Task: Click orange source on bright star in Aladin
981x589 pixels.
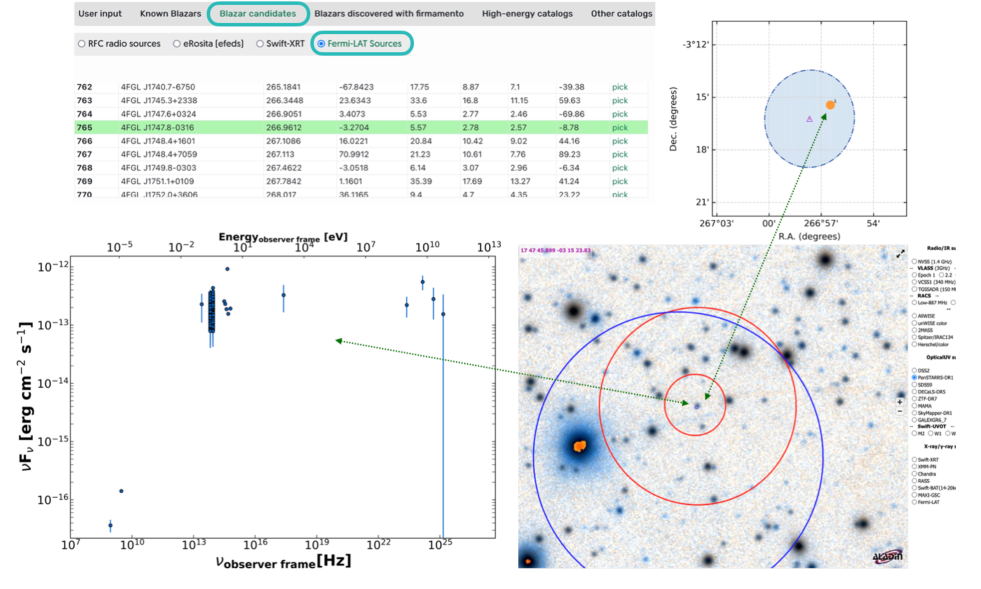Action: (580, 446)
